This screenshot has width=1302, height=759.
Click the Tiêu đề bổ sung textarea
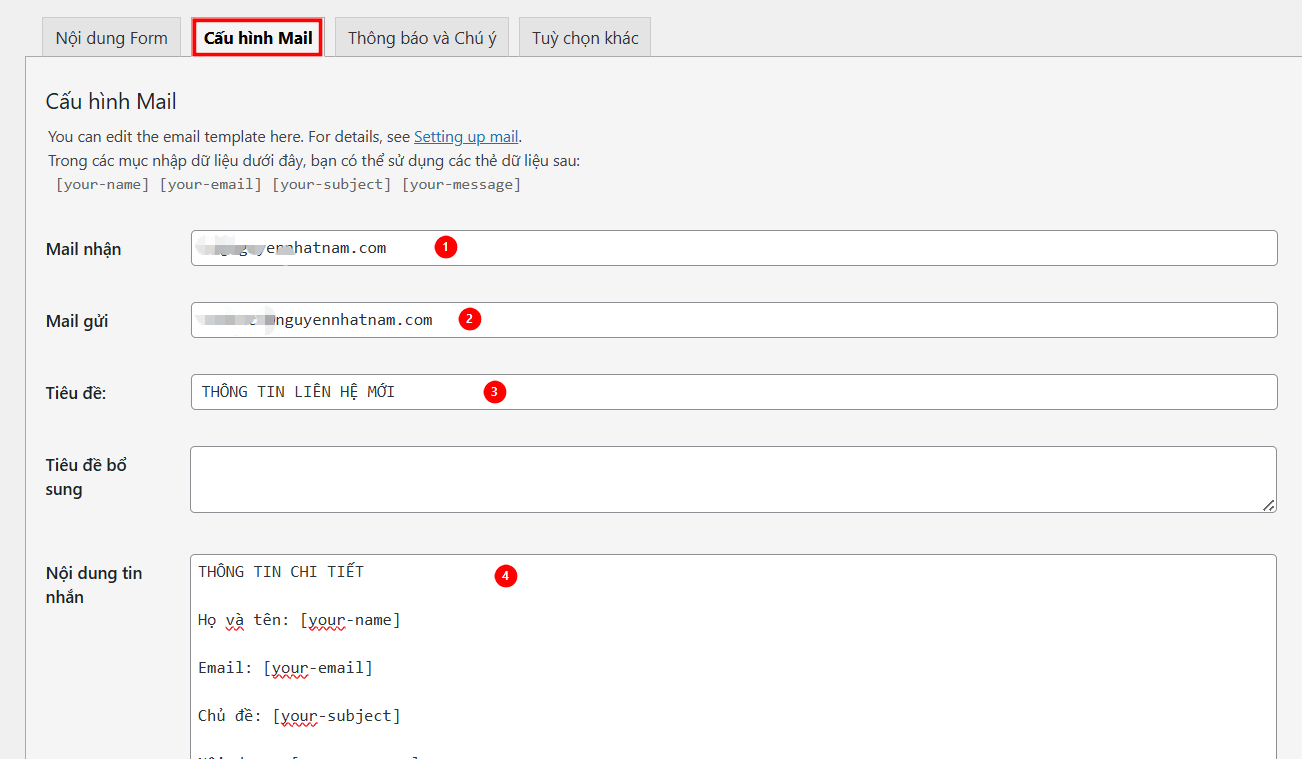pyautogui.click(x=734, y=479)
